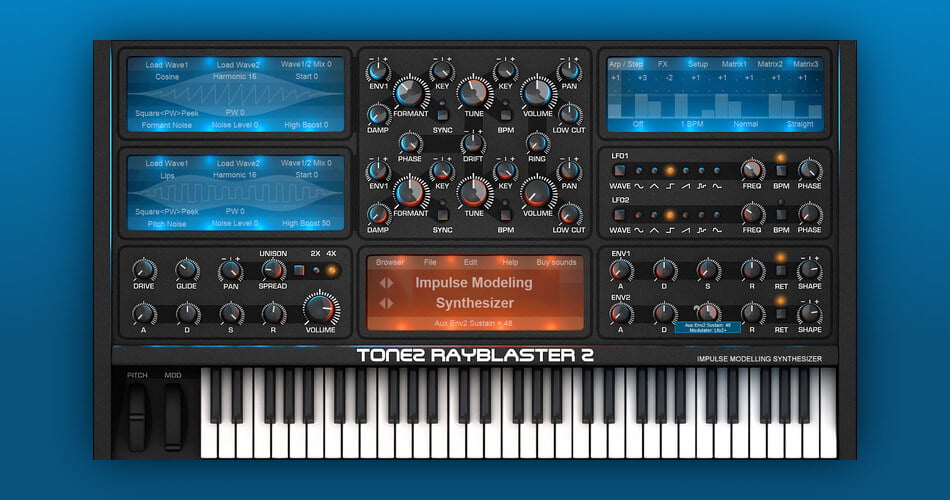This screenshot has height=500, width=950.
Task: Open the Pitch Noise selector
Action: [167, 224]
